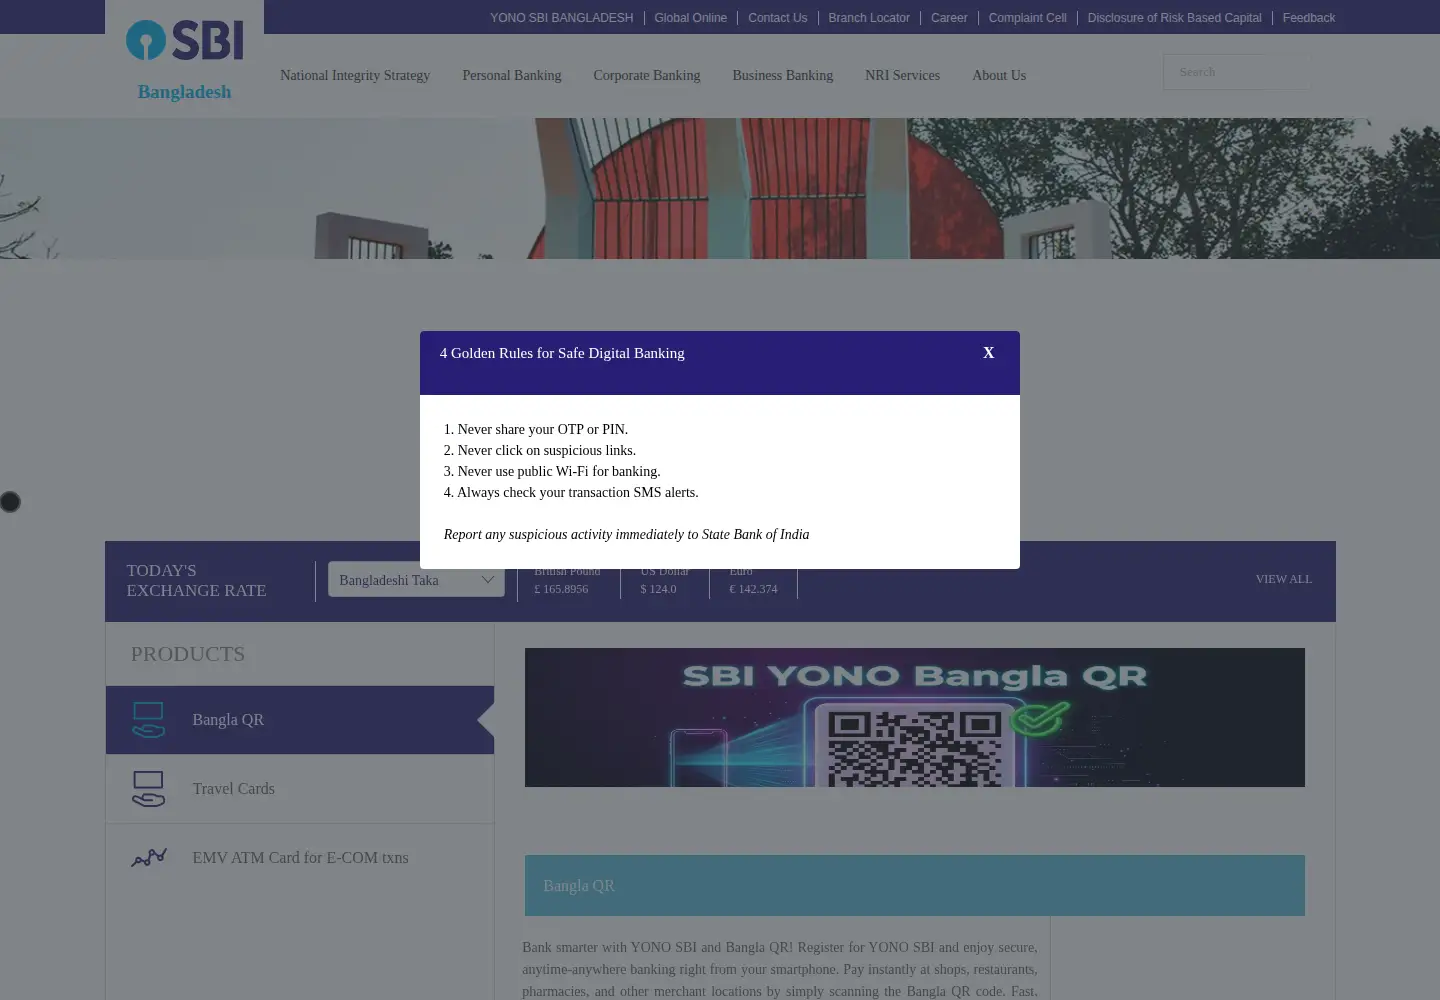Open the NRI Services menu
The width and height of the screenshot is (1440, 1000).
click(902, 75)
